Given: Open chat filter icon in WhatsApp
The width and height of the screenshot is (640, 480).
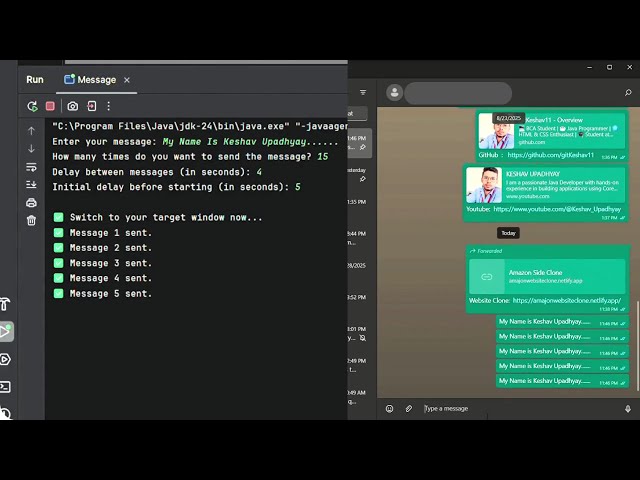Looking at the screenshot, I should click(363, 93).
